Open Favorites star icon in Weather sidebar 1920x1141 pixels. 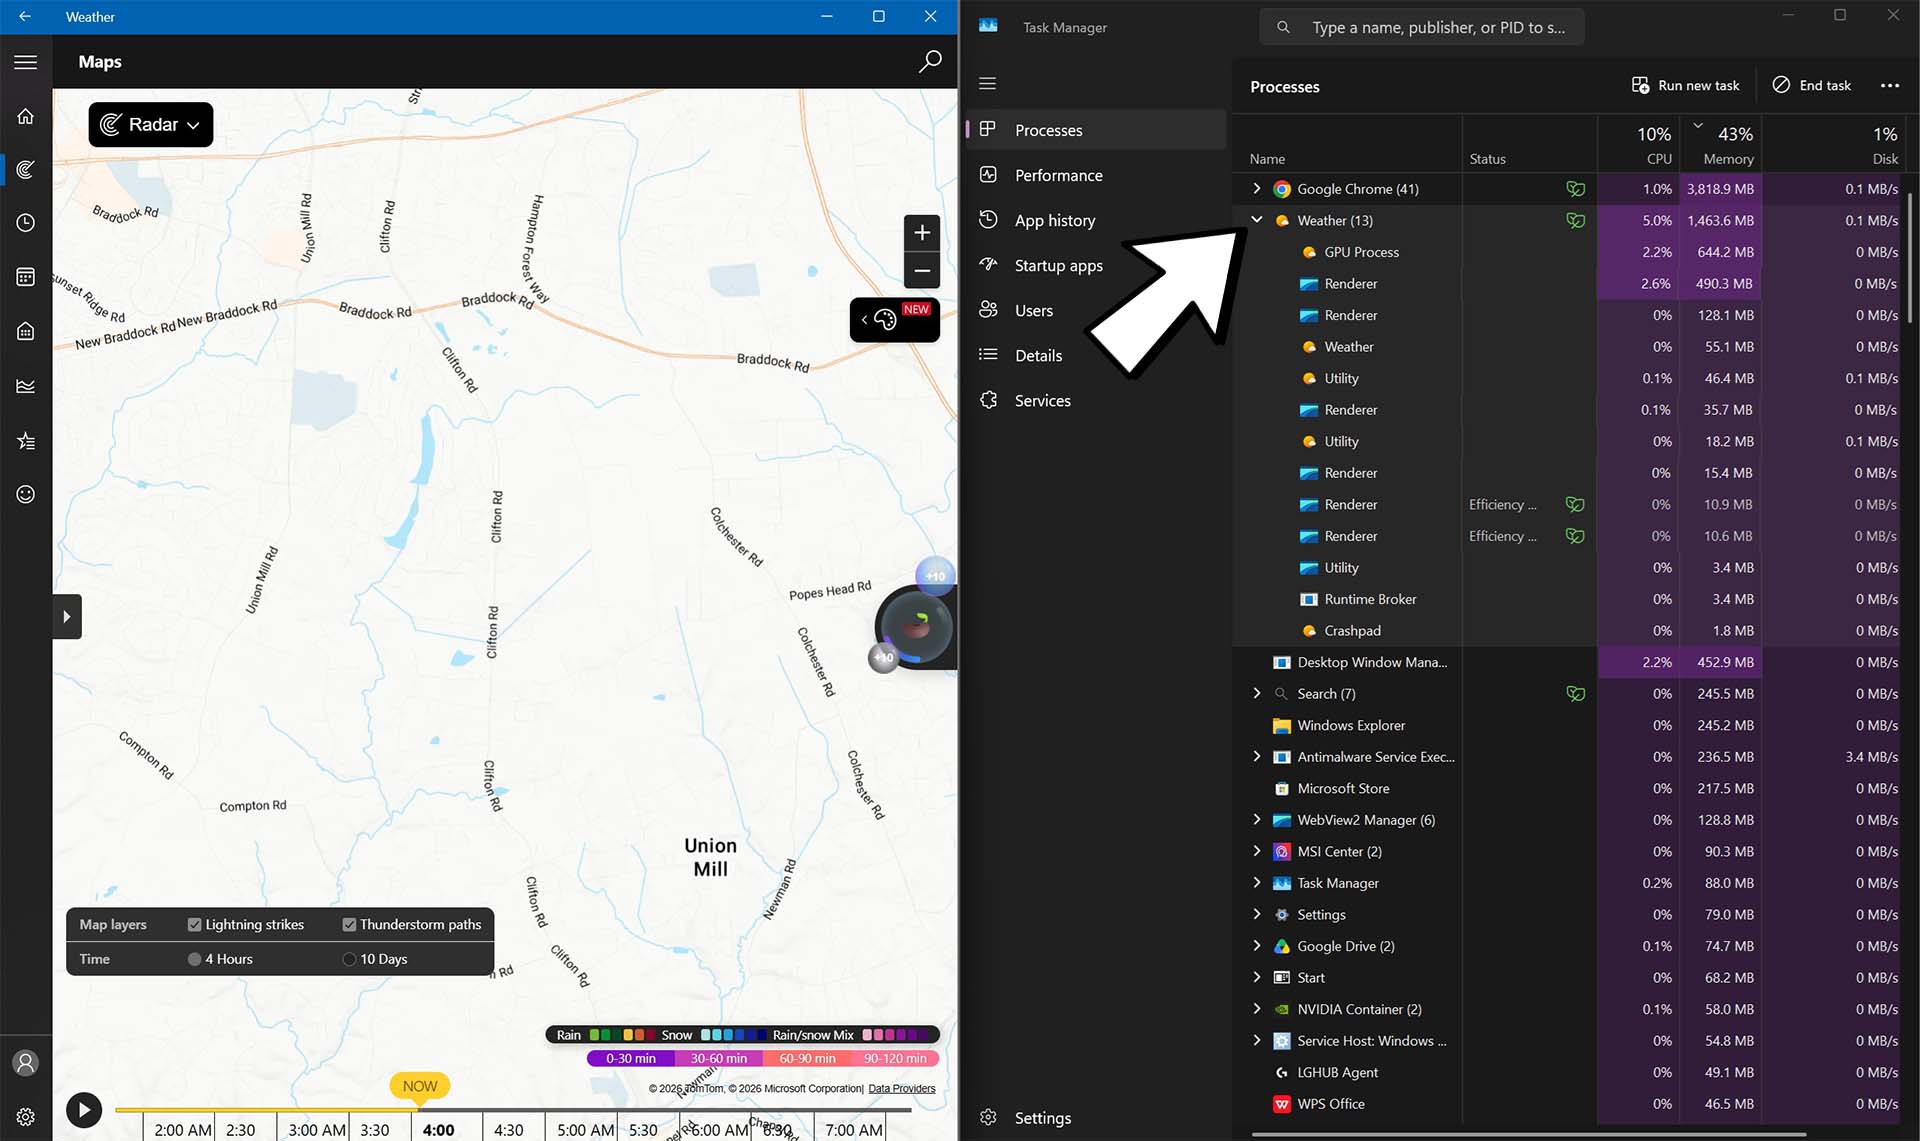[26, 440]
